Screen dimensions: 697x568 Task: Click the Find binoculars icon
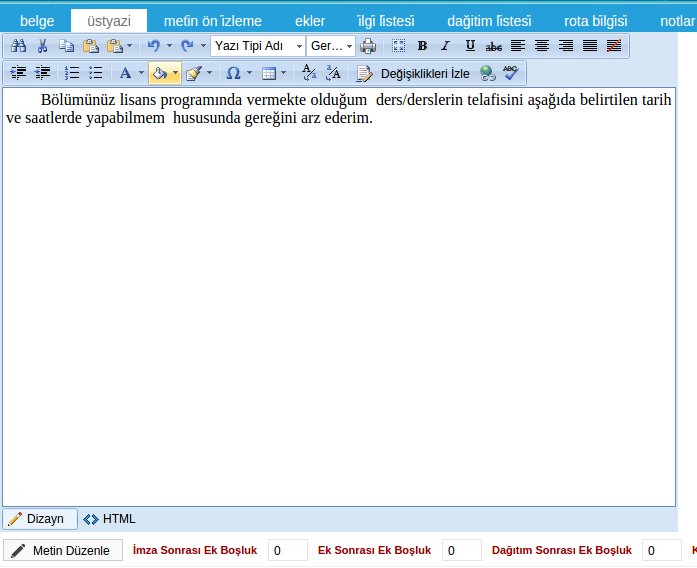point(18,46)
